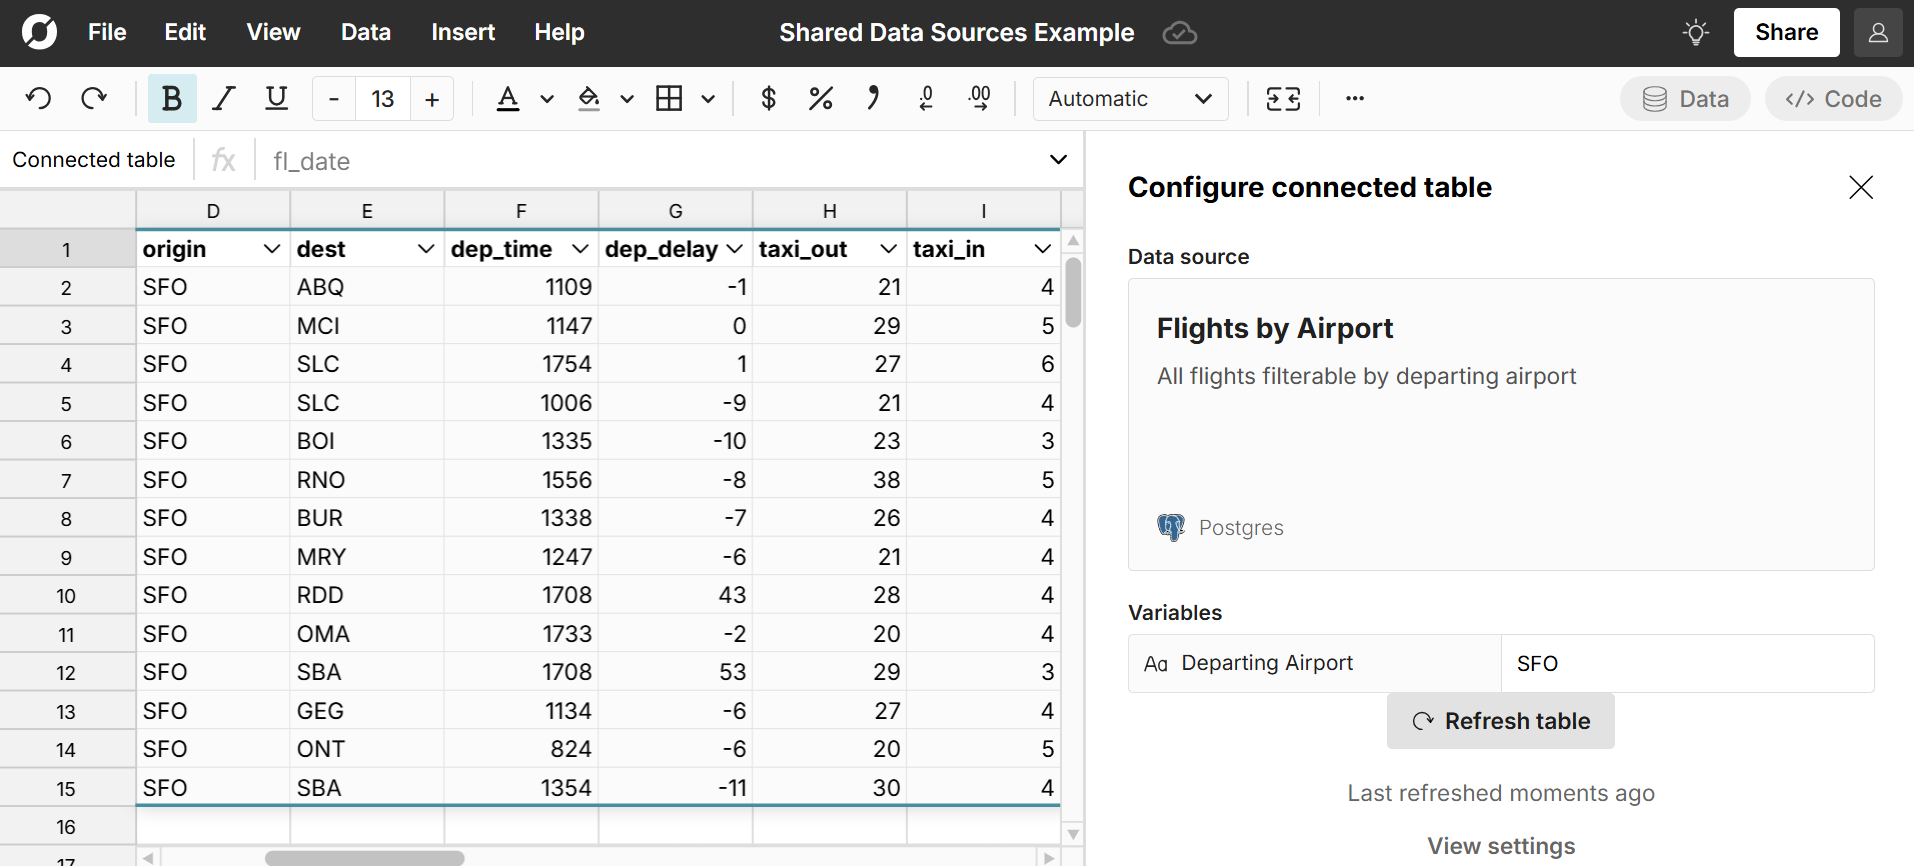Viewport: 1914px width, 866px height.
Task: Click the Refresh table button
Action: click(1500, 721)
